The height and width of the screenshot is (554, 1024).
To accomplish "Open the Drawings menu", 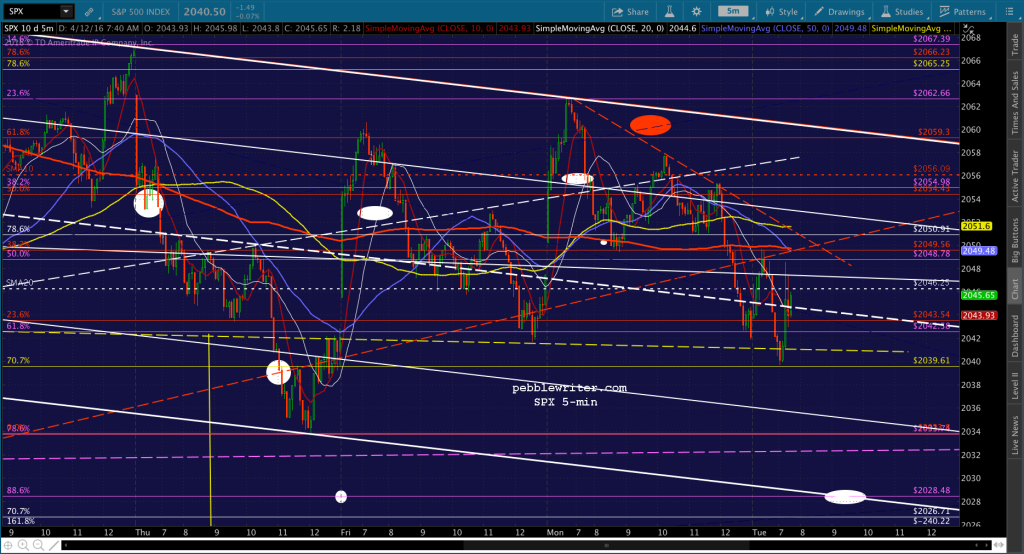I will coord(839,12).
